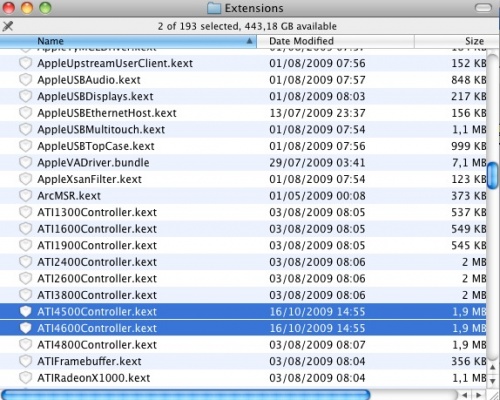This screenshot has width=500, height=400.
Task: Click the kext icon beside ATI1600Controller.kext
Action: 25,229
